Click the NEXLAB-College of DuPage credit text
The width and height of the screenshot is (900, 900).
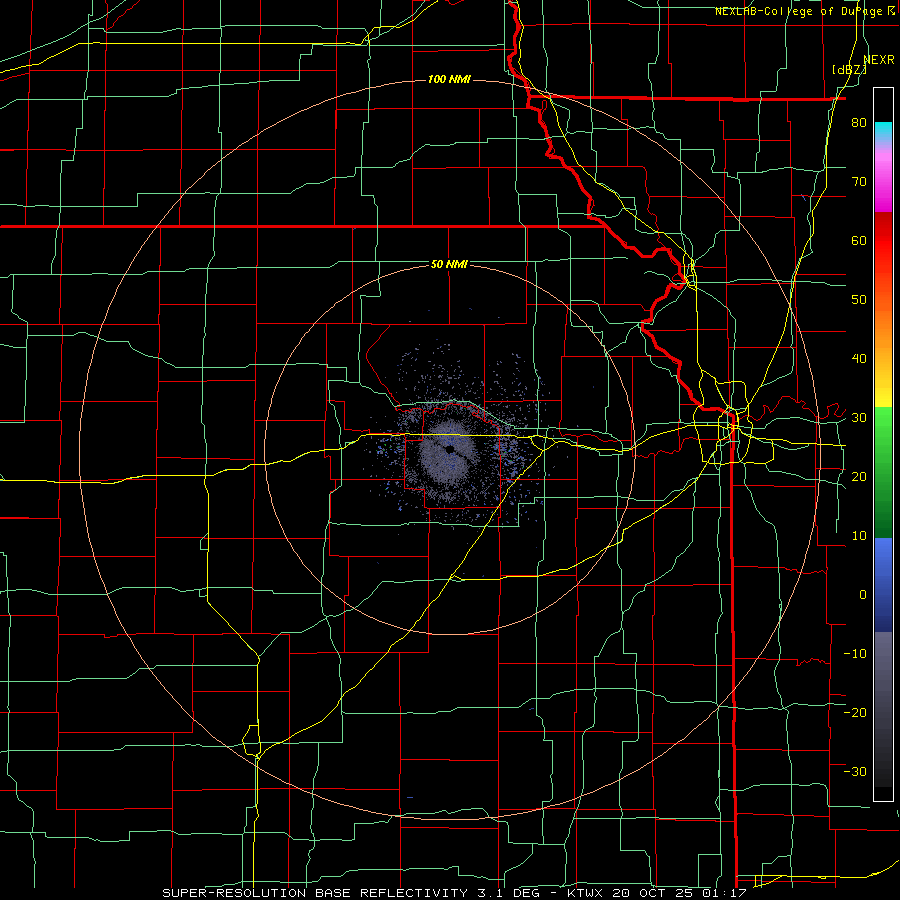799,11
